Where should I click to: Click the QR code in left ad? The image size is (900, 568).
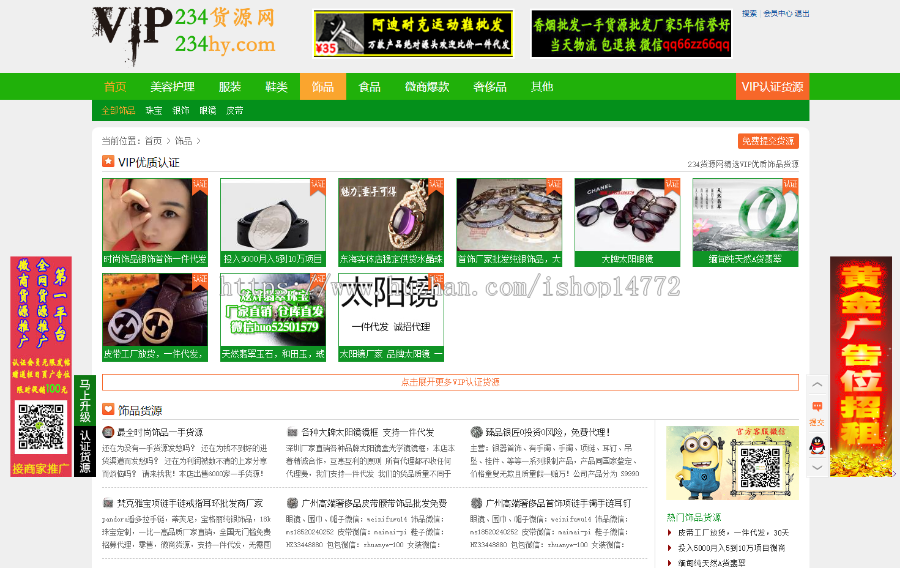(x=41, y=427)
